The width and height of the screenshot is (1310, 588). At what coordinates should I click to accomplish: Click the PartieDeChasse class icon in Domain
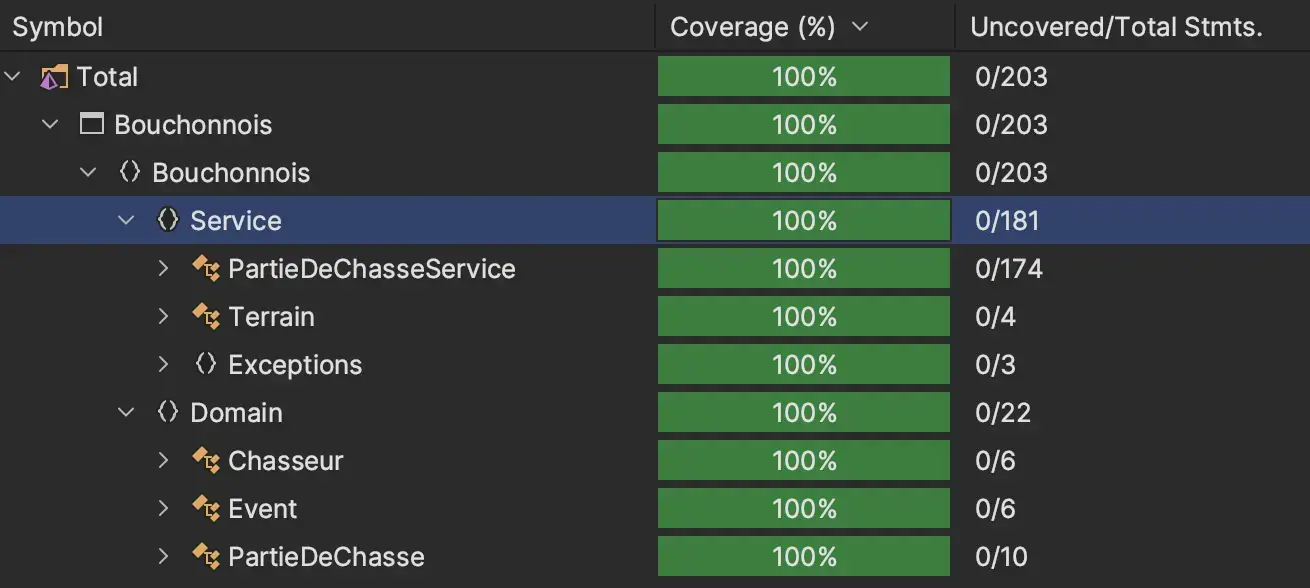point(206,557)
